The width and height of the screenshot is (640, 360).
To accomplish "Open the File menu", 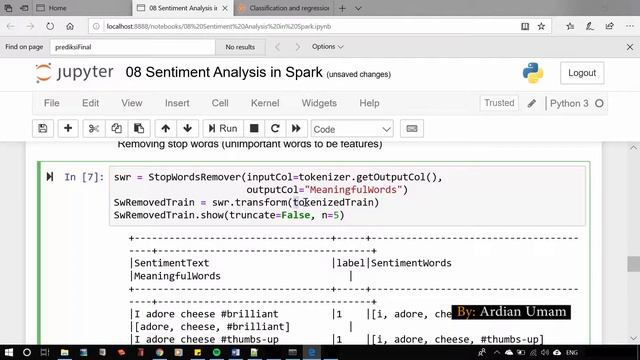I will point(51,103).
